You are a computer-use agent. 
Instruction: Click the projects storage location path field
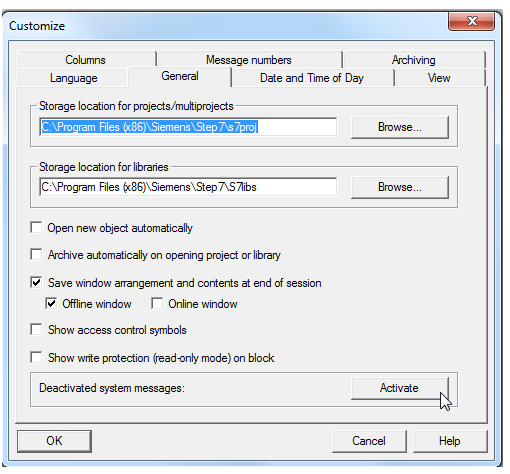188,127
